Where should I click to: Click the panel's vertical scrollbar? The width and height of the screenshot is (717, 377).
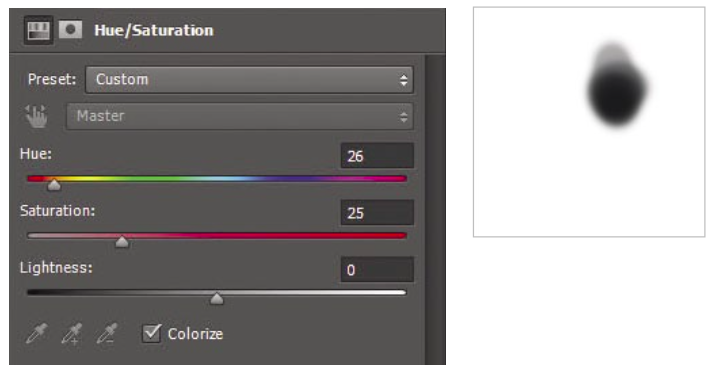click(x=435, y=210)
